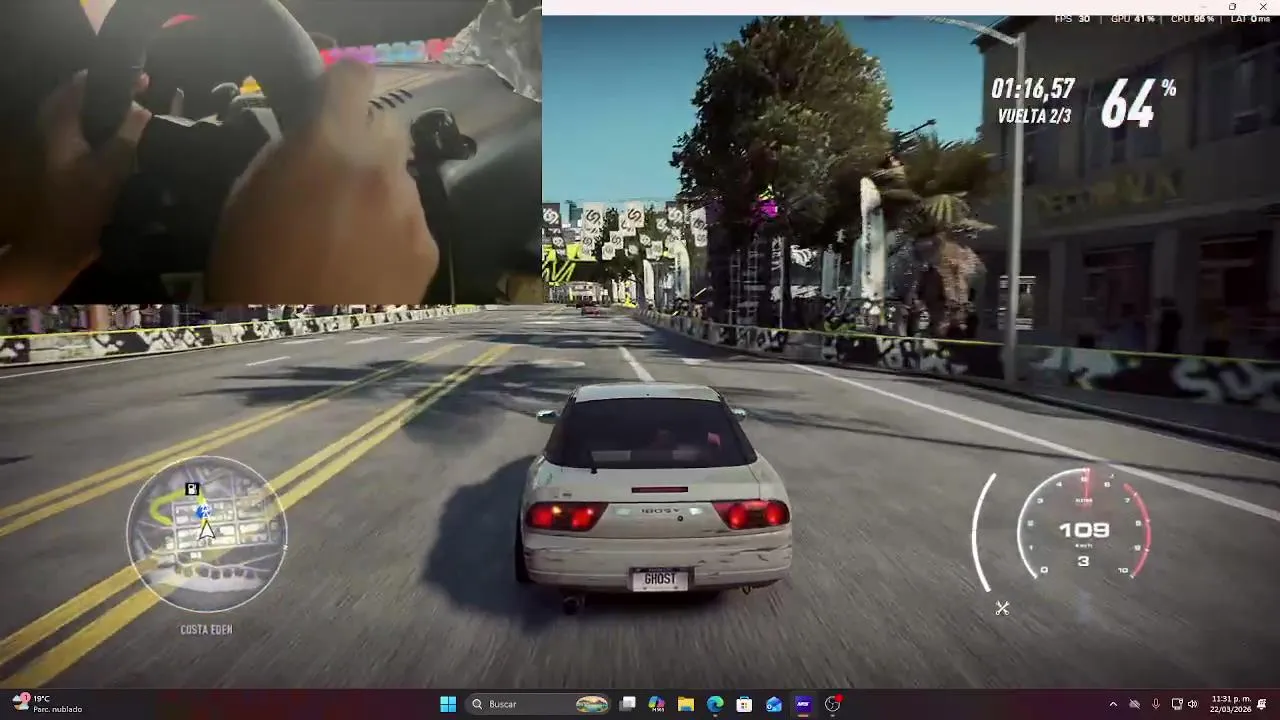The height and width of the screenshot is (720, 1280).
Task: Click the FPS 30 overlay counter
Action: tap(1072, 19)
